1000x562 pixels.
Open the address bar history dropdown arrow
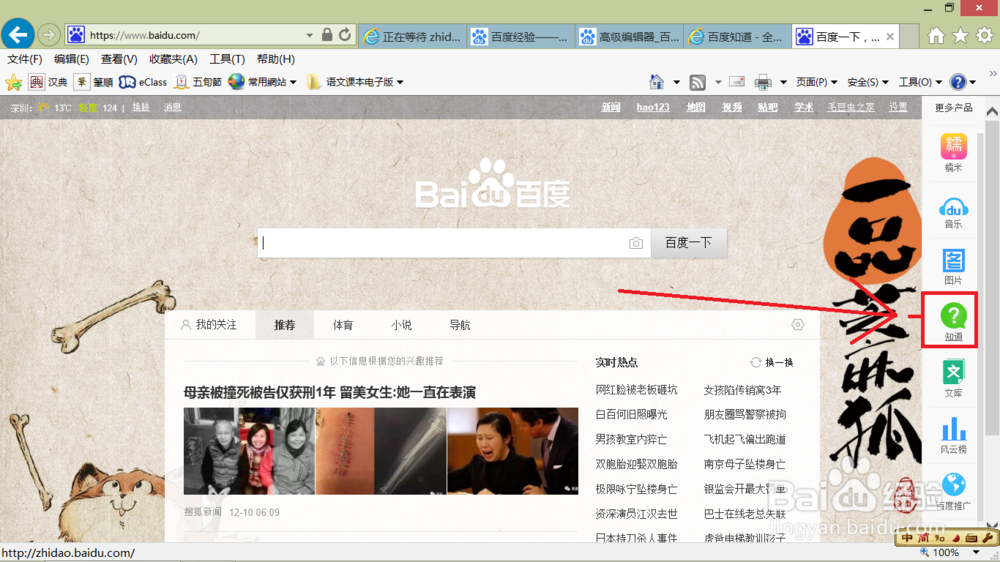309,35
